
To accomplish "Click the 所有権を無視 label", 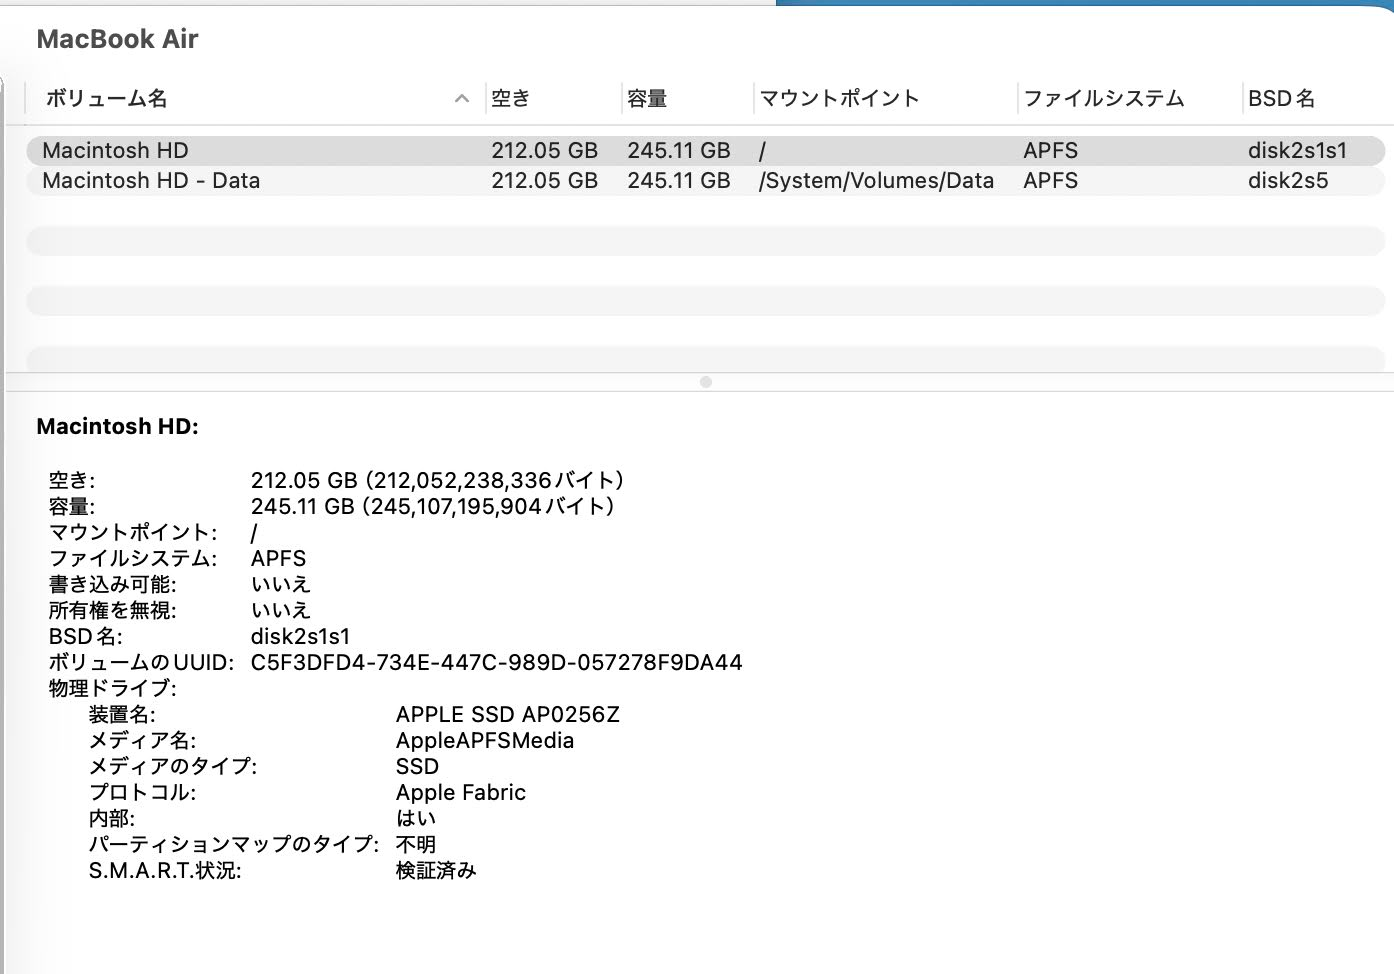I will pyautogui.click(x=112, y=610).
